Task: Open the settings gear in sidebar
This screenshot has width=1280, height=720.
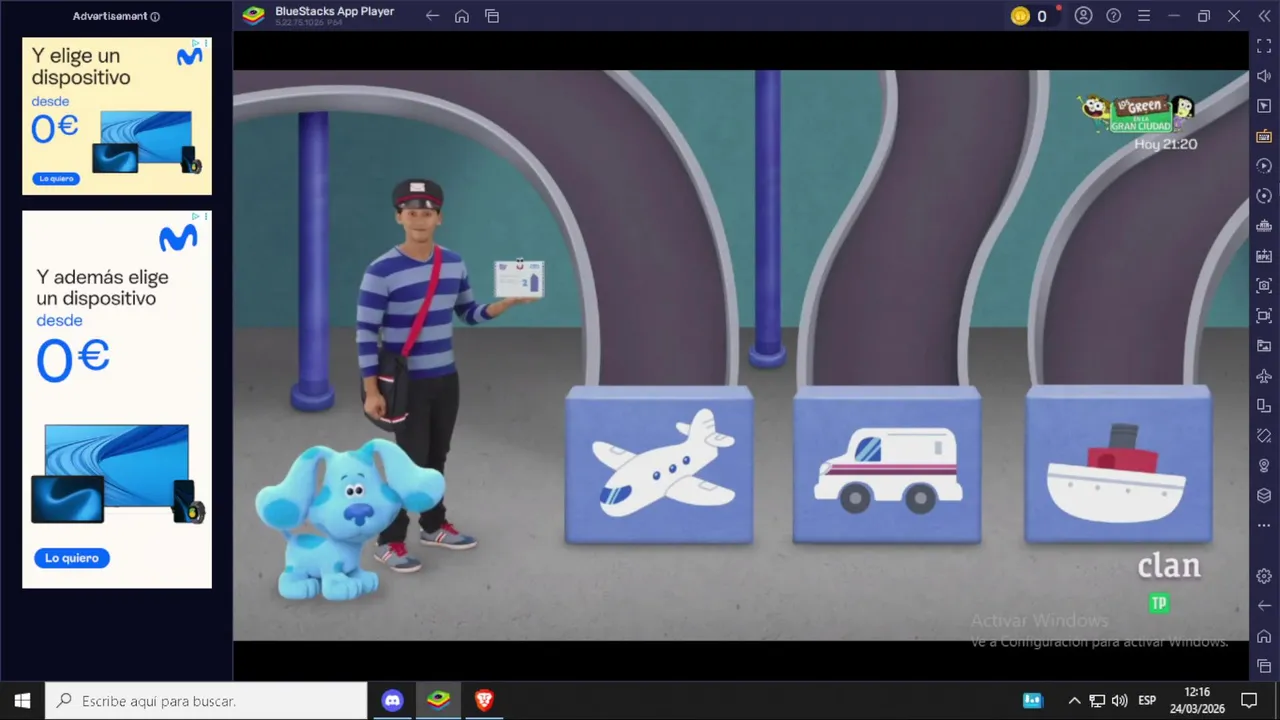Action: coord(1264,576)
